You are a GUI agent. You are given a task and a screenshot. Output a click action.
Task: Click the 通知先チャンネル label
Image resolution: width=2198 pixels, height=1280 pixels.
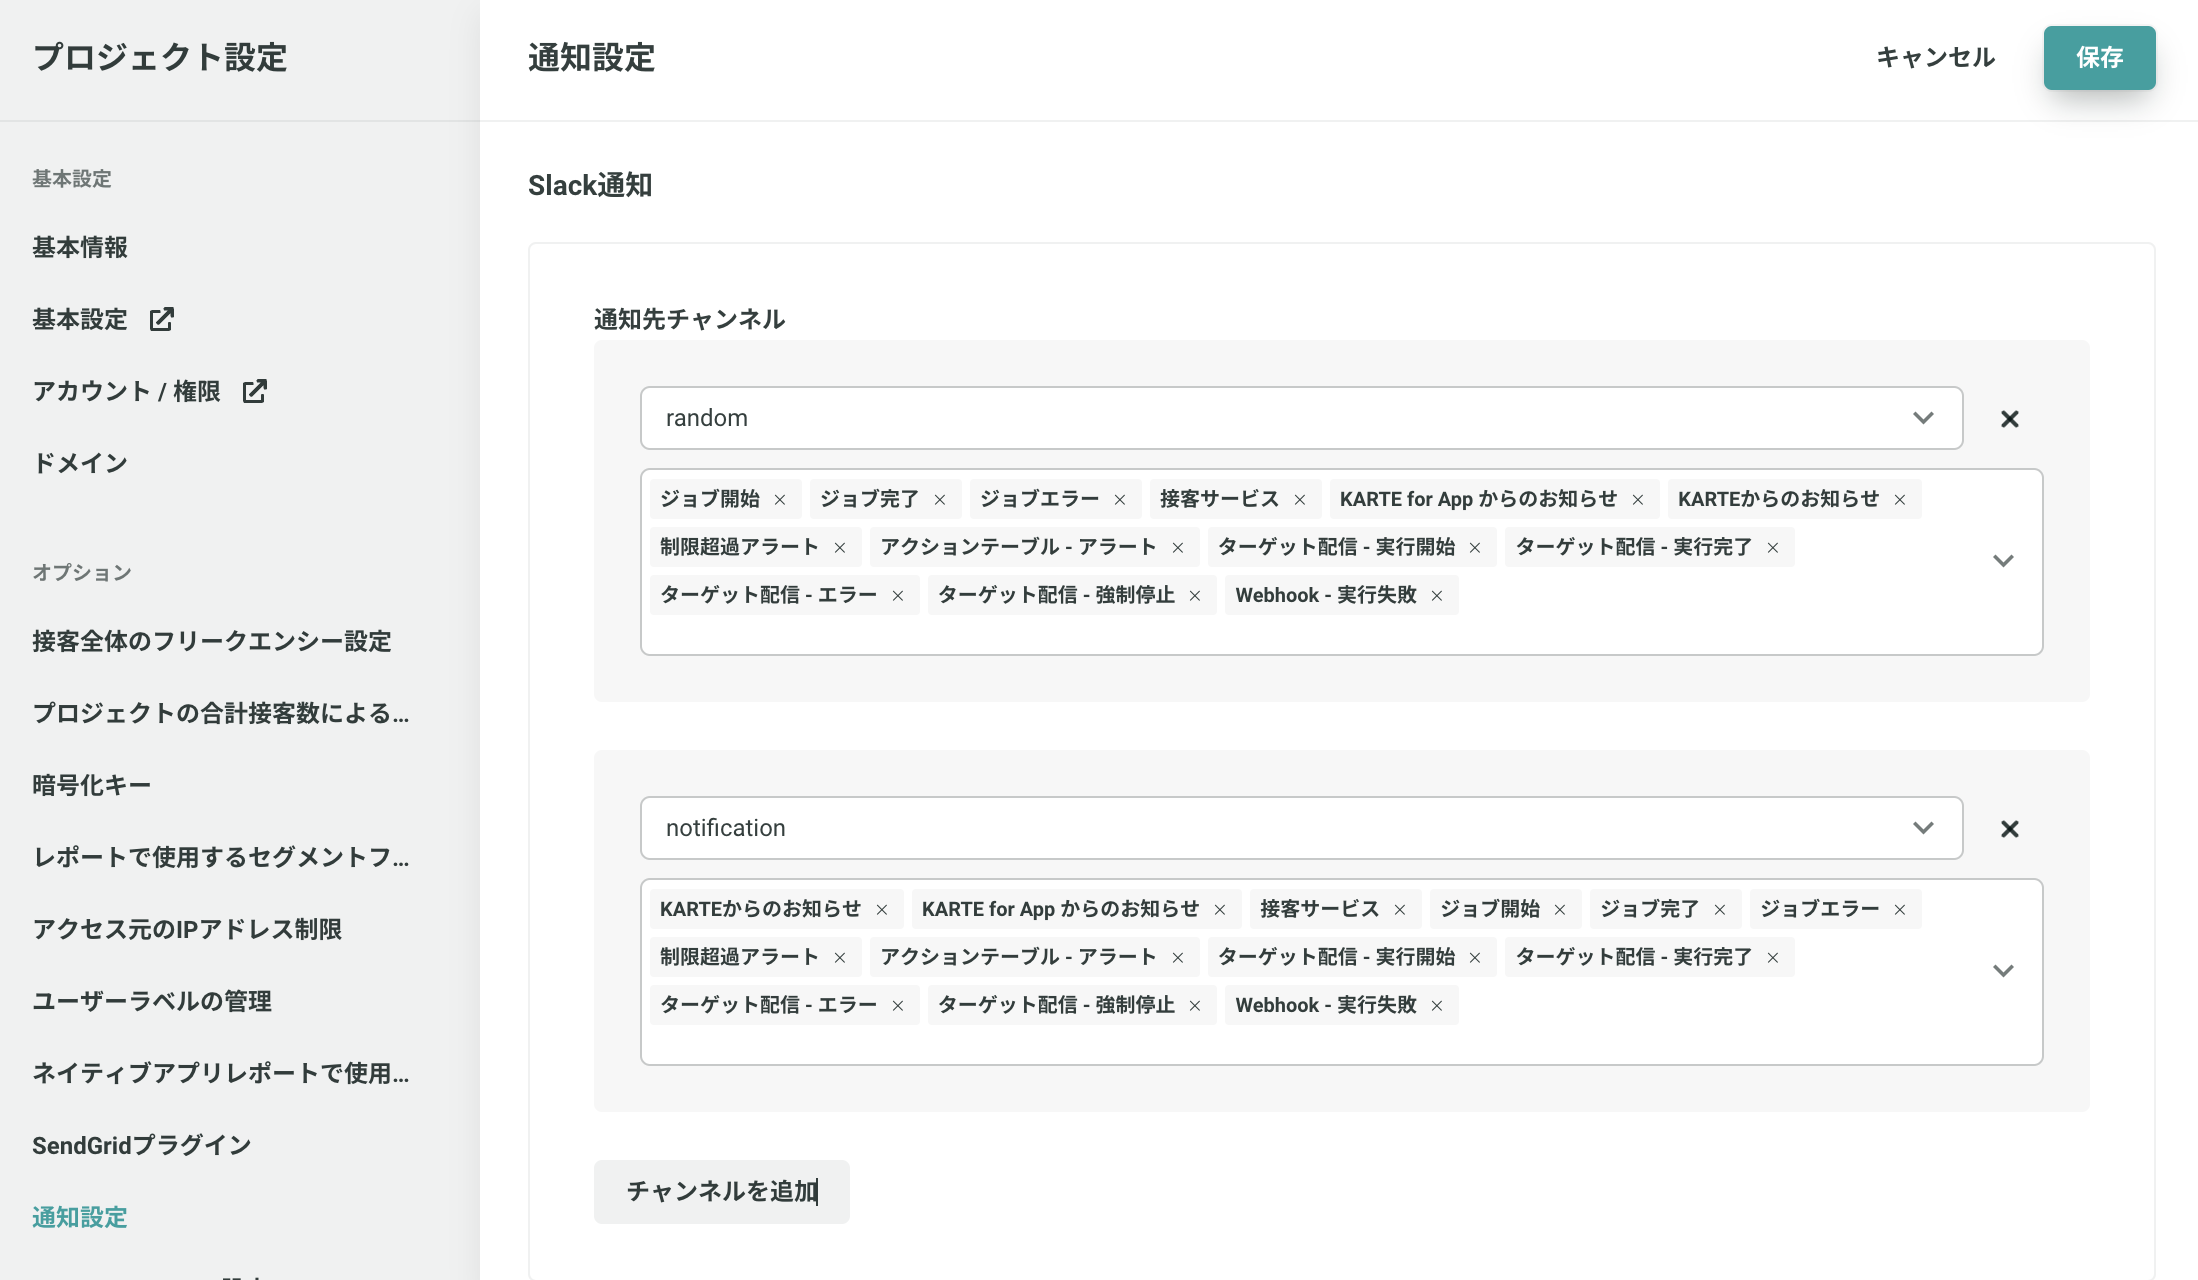689,320
